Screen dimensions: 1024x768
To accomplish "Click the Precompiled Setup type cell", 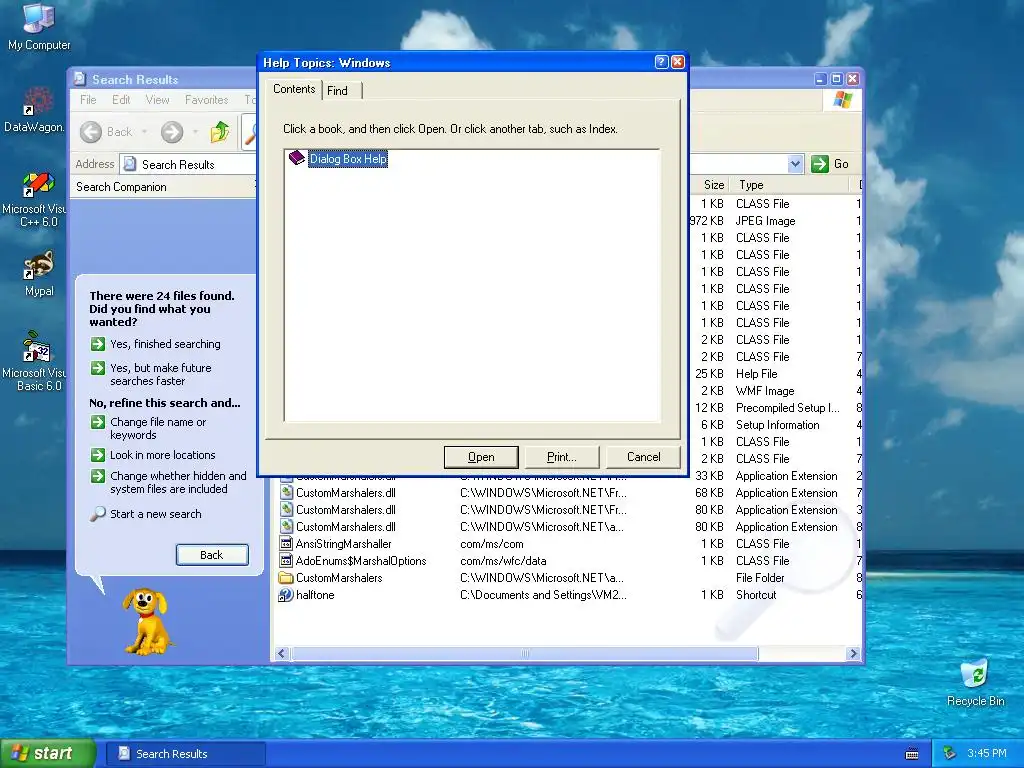I will pyautogui.click(x=788, y=408).
